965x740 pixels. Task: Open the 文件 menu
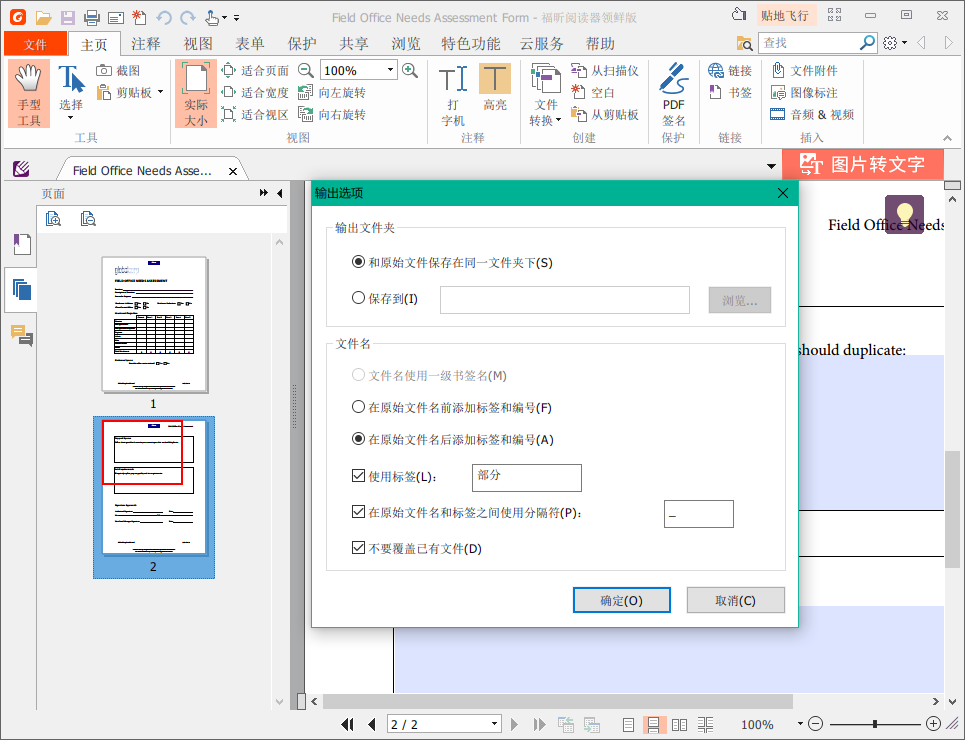(36, 44)
